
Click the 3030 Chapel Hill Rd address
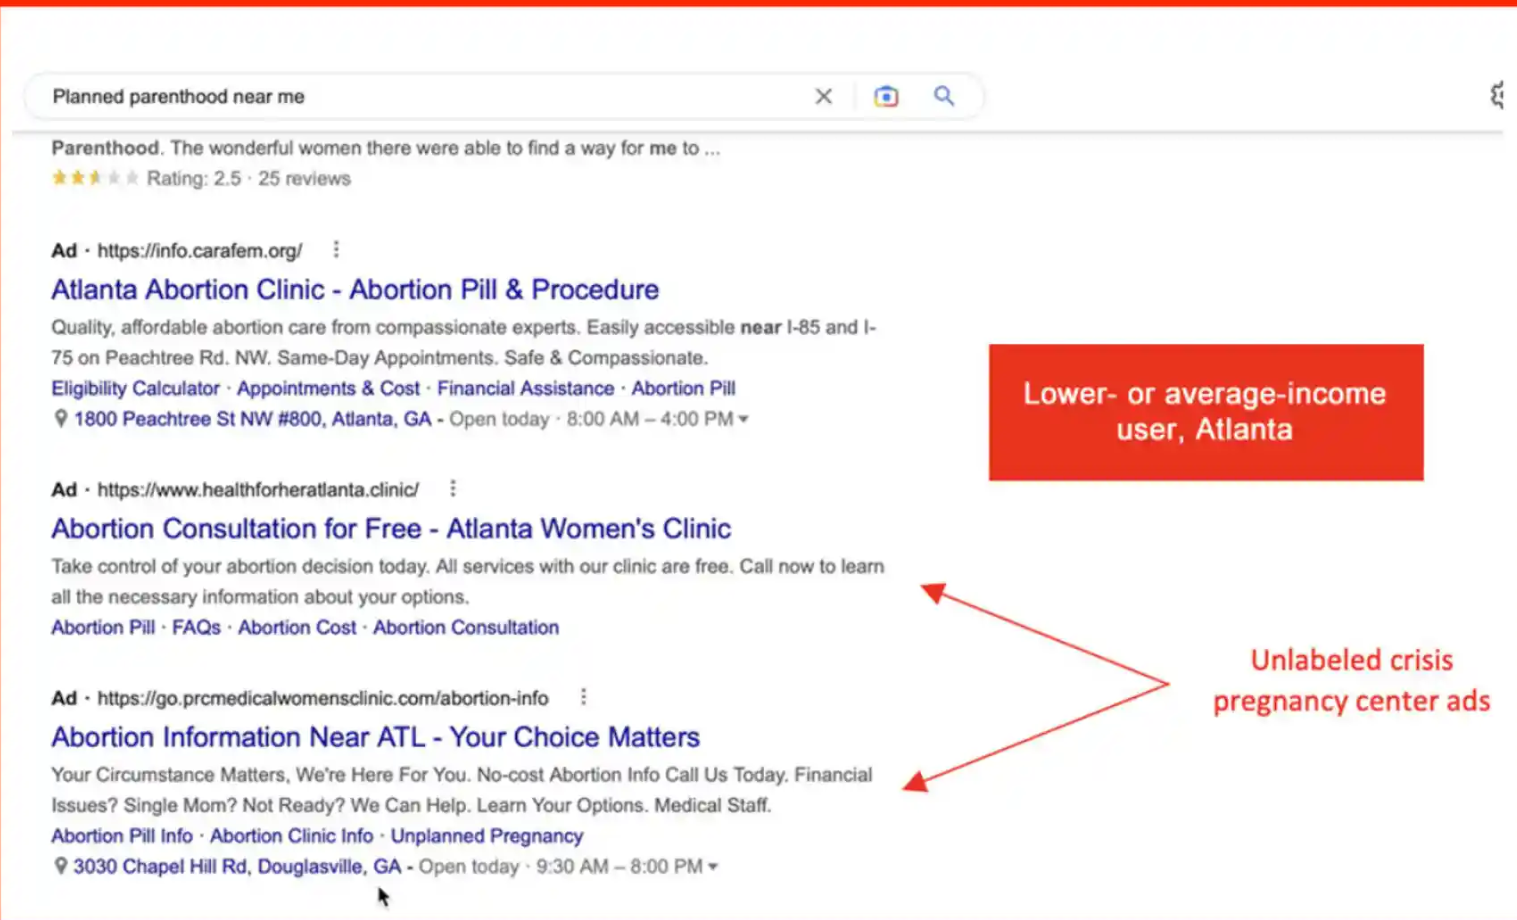pos(237,867)
